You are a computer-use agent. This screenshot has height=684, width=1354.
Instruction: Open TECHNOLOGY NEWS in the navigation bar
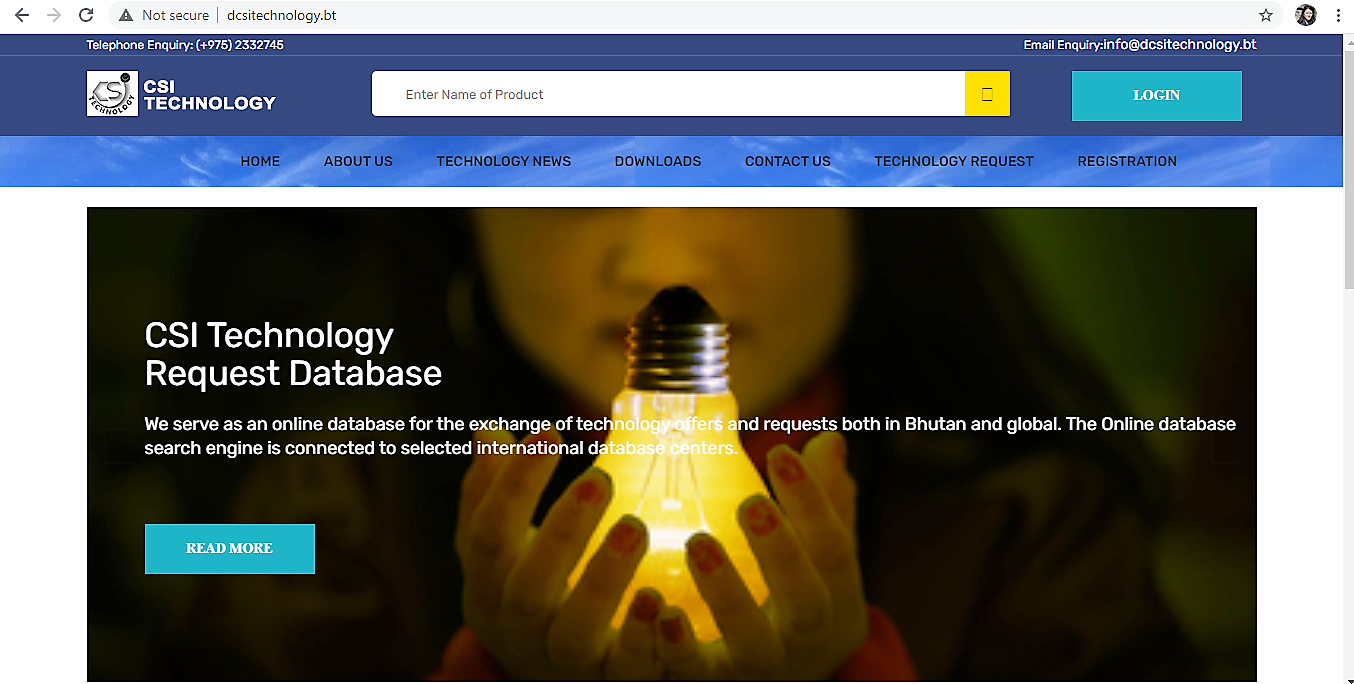[504, 161]
